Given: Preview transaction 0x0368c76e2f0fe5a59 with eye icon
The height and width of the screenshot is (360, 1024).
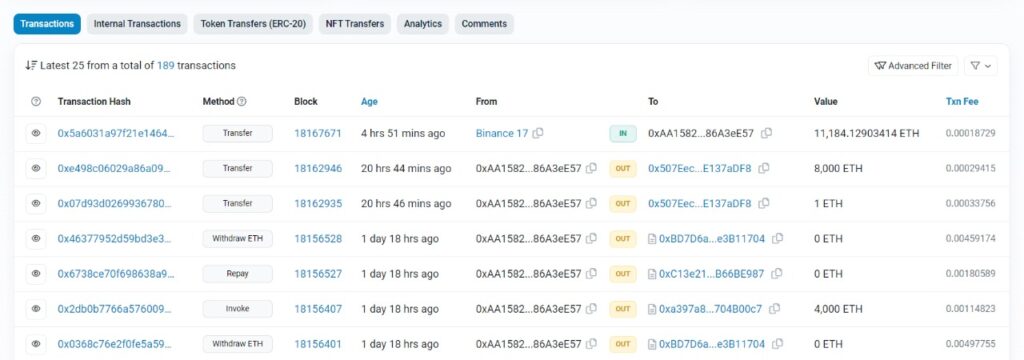Looking at the screenshot, I should (x=36, y=344).
